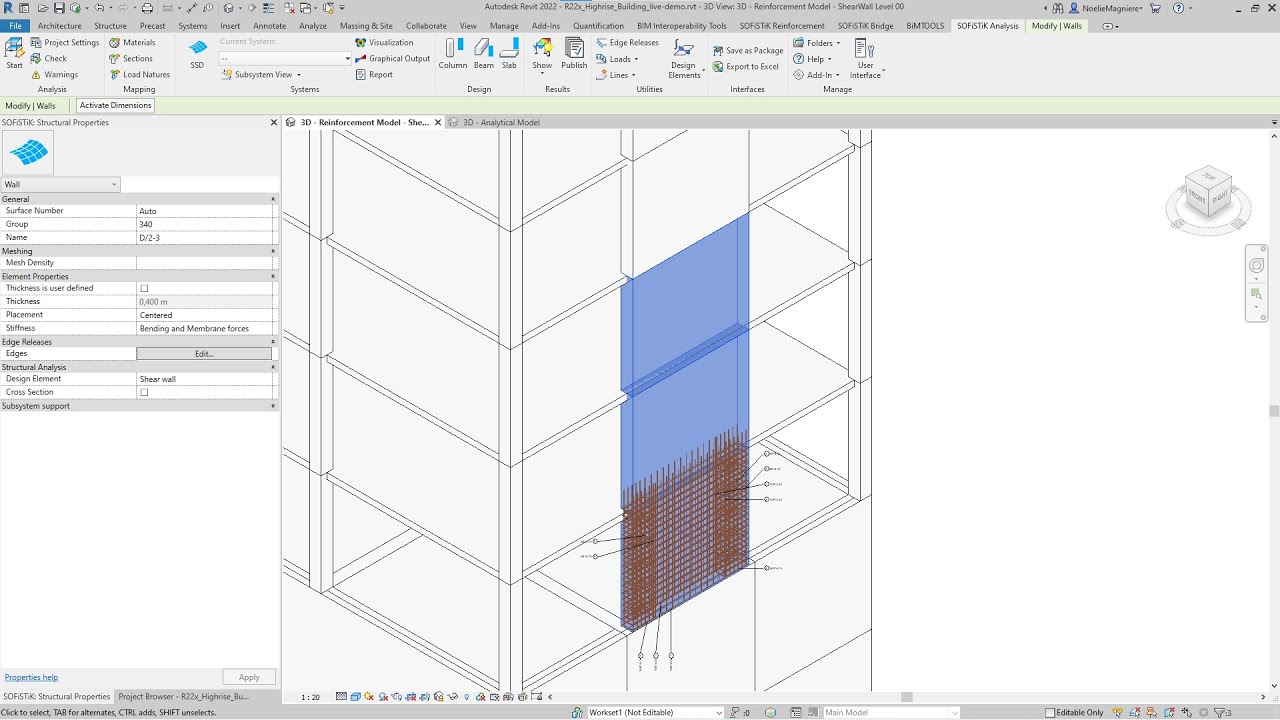
Task: Select the Beam design tool
Action: 484,54
